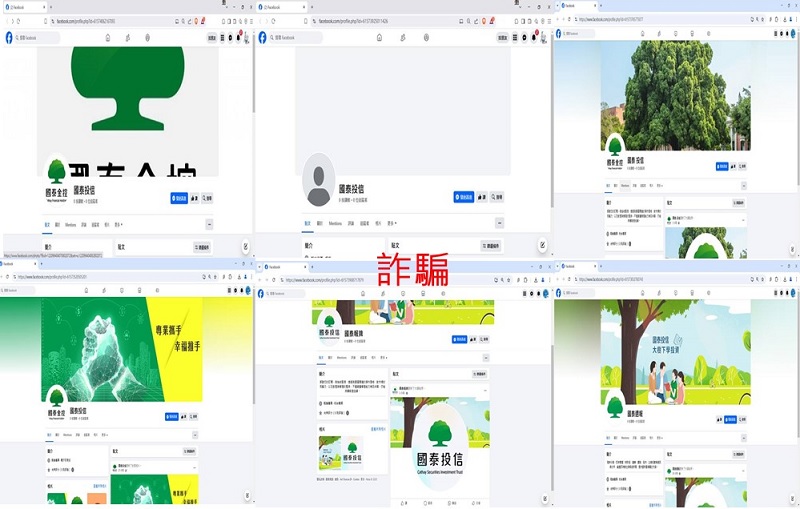Open Home icon in the green tree-logo cover window
The image size is (800, 509).
pyautogui.click(x=108, y=38)
